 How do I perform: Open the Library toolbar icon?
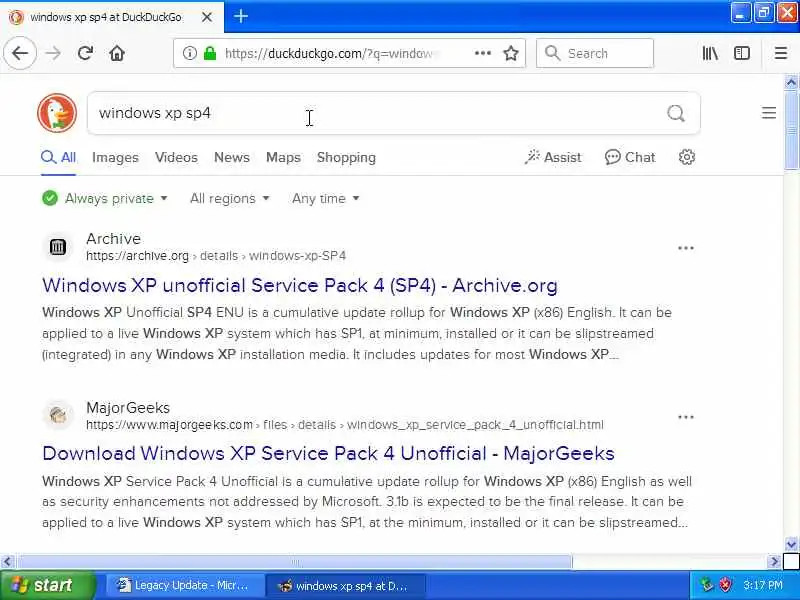point(710,53)
